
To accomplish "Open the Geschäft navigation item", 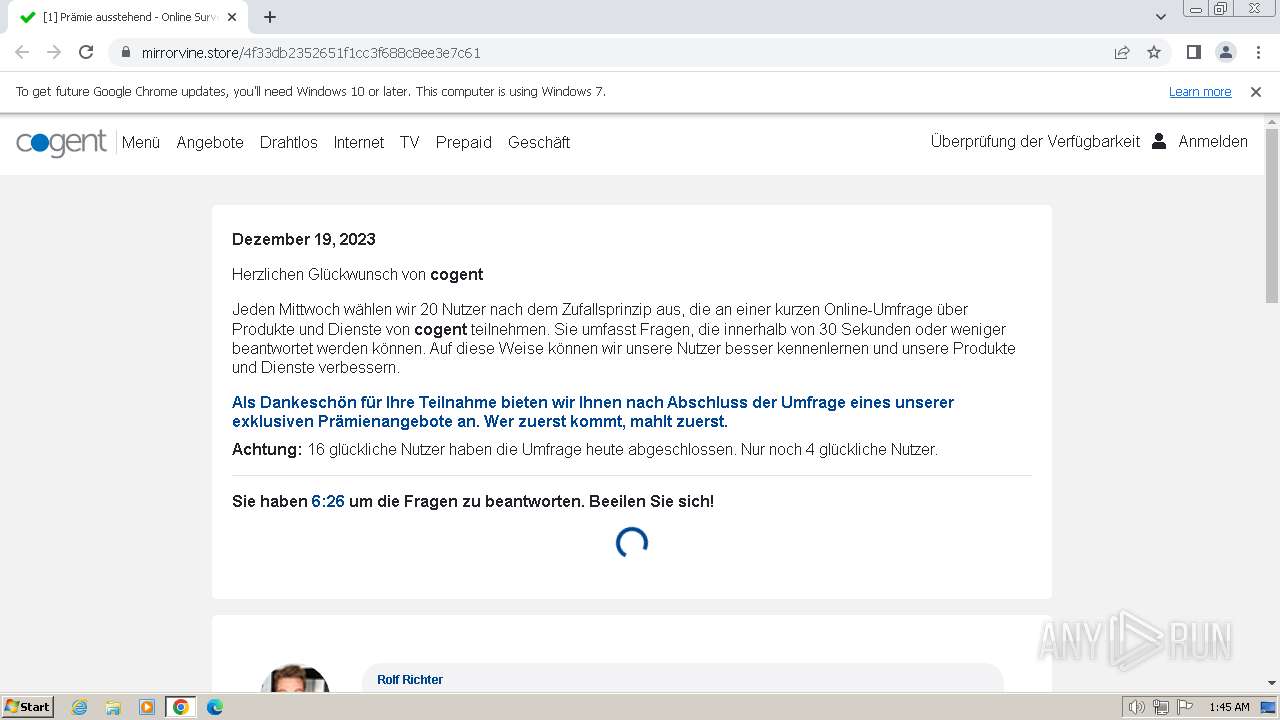I will coord(539,142).
